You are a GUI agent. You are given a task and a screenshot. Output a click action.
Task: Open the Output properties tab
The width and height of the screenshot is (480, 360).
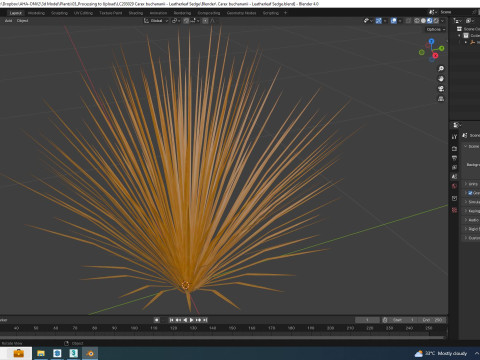(454, 158)
